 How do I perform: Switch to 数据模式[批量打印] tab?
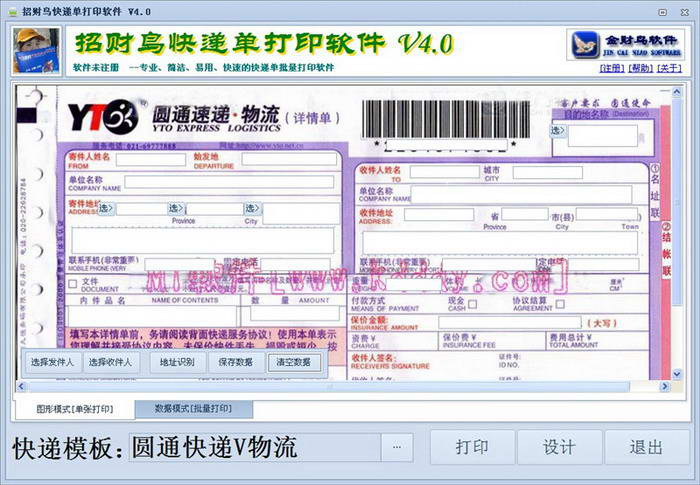(x=193, y=409)
